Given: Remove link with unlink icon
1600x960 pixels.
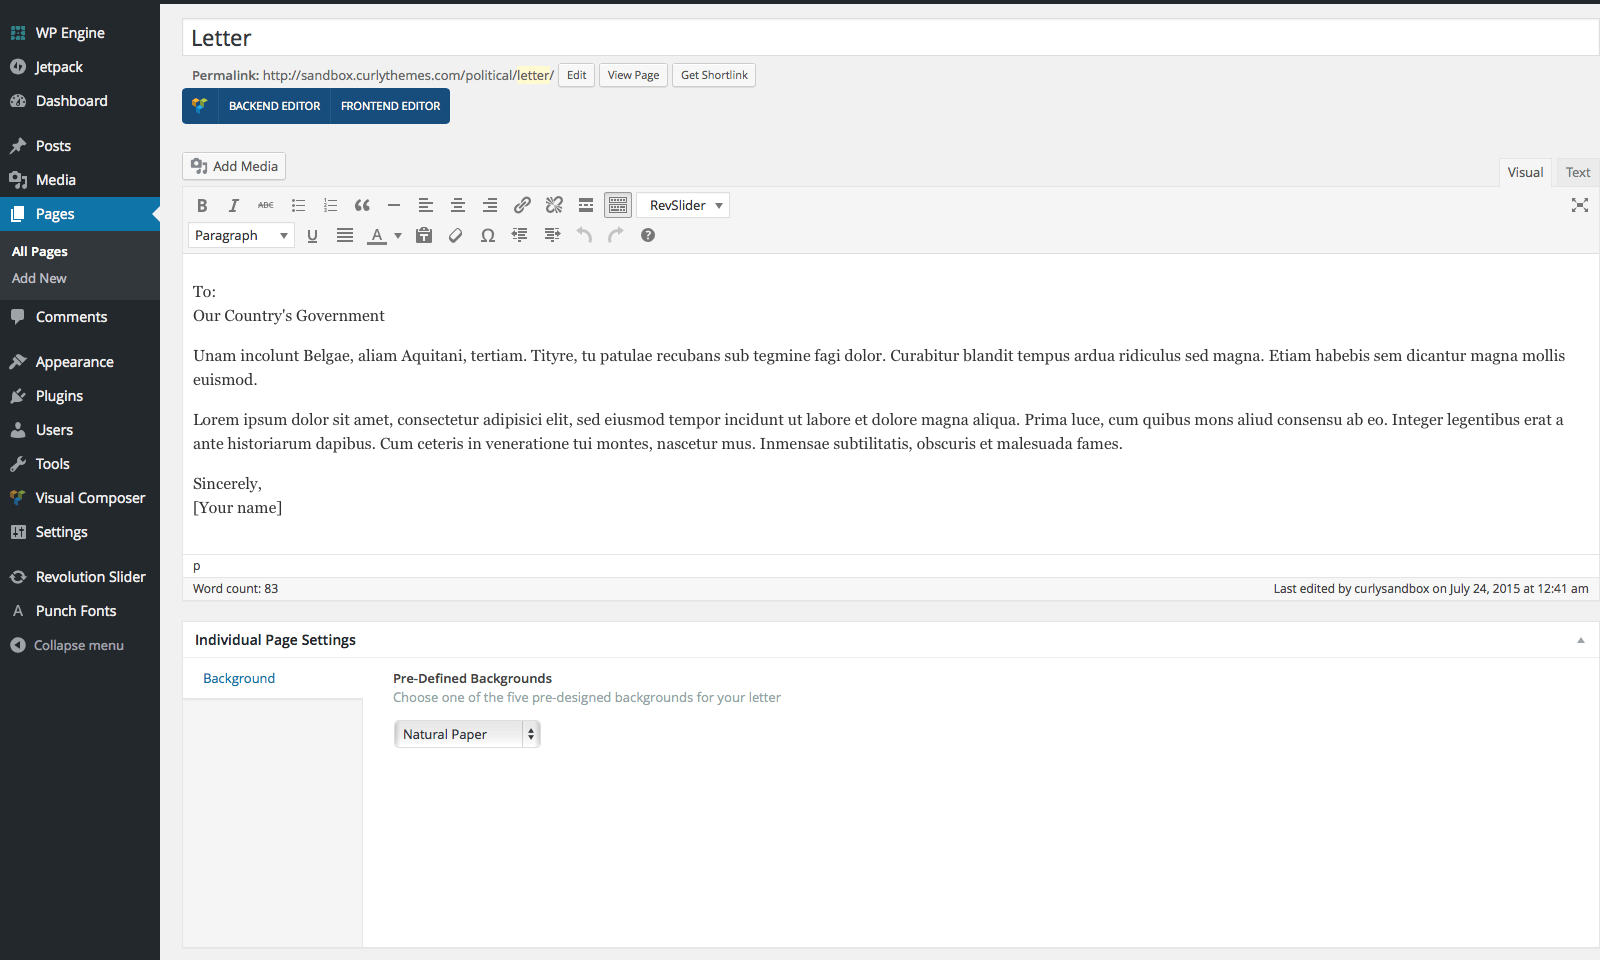Looking at the screenshot, I should click(554, 205).
